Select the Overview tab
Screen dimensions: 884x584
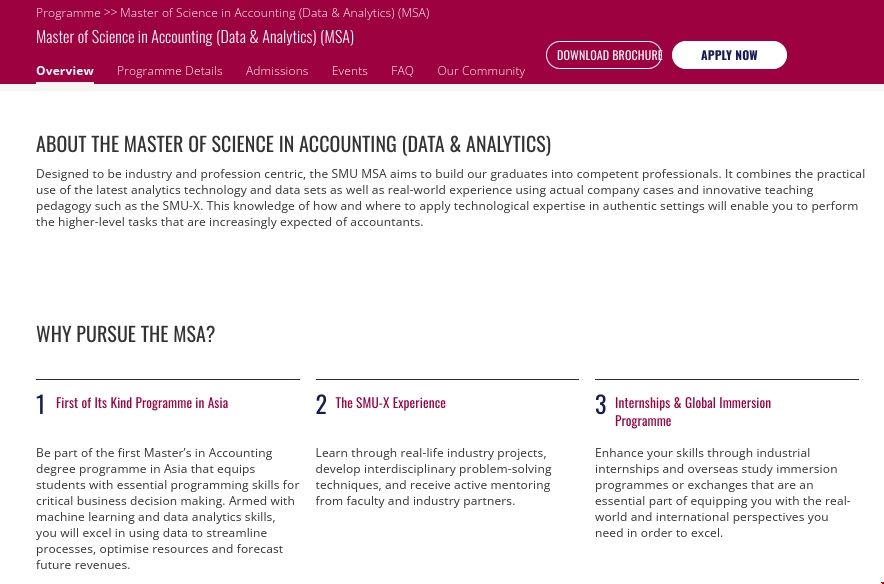[x=65, y=71]
